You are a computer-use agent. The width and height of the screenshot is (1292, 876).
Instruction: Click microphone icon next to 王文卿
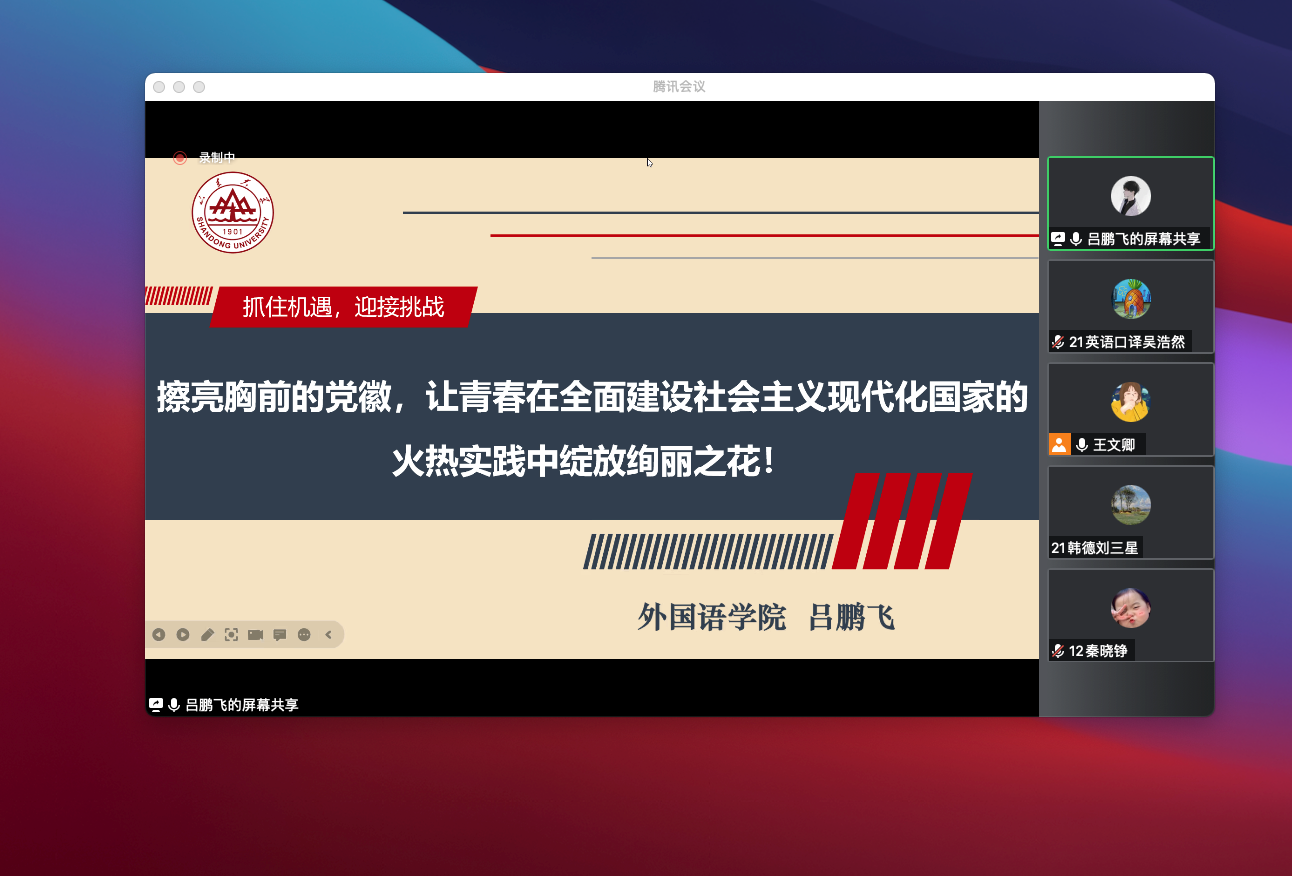click(x=1081, y=445)
